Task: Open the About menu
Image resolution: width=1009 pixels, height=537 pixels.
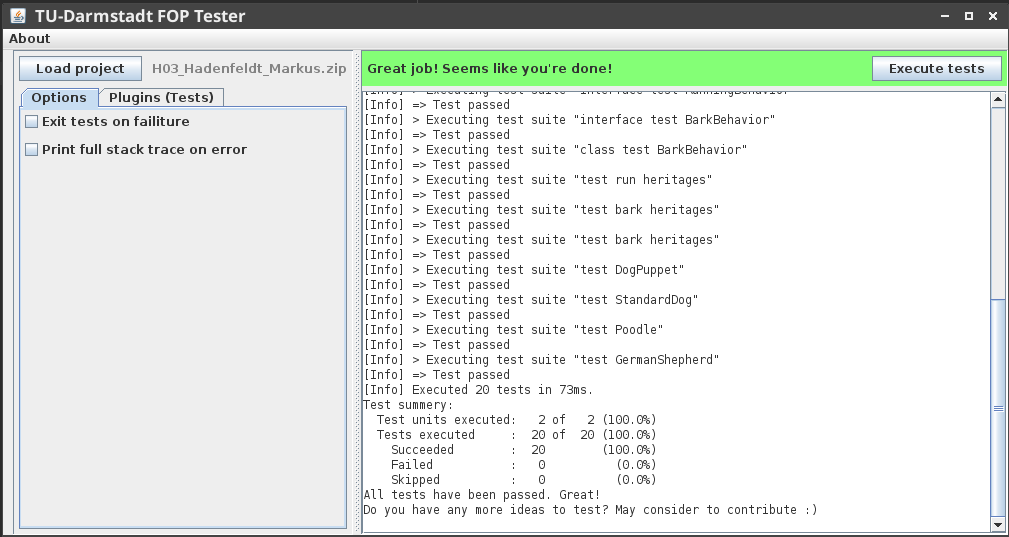Action: pos(30,39)
